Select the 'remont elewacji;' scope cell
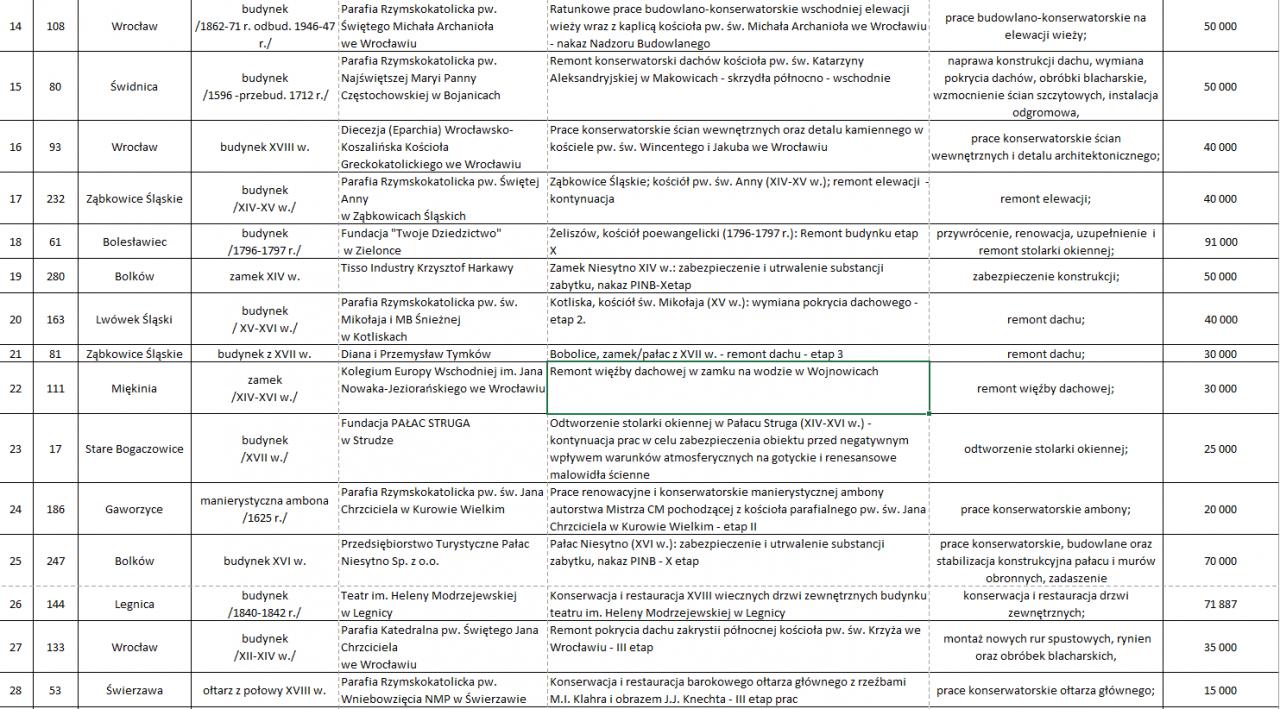This screenshot has height=709, width=1280. (1045, 199)
